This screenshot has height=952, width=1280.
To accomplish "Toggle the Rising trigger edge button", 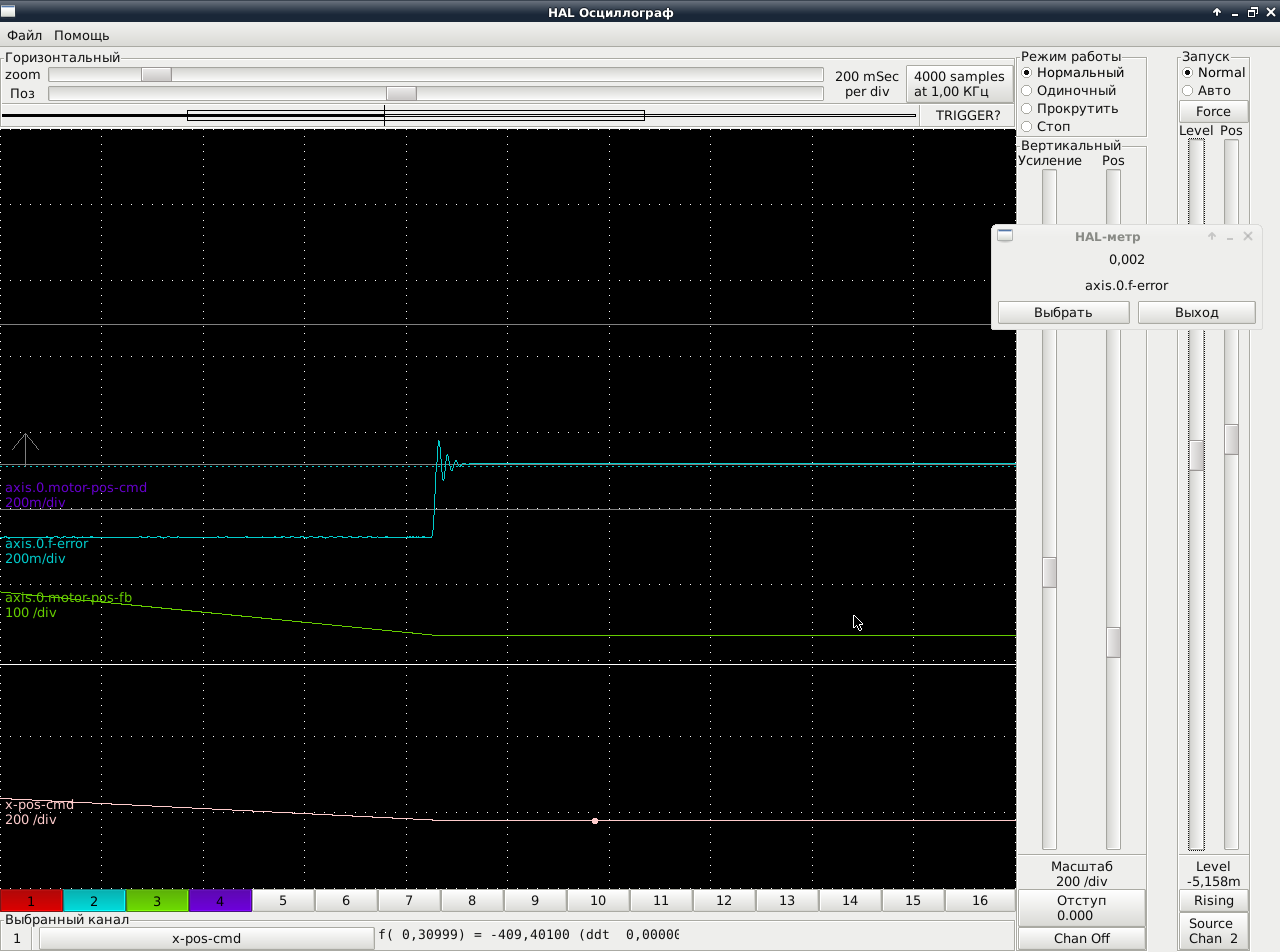I will 1213,900.
